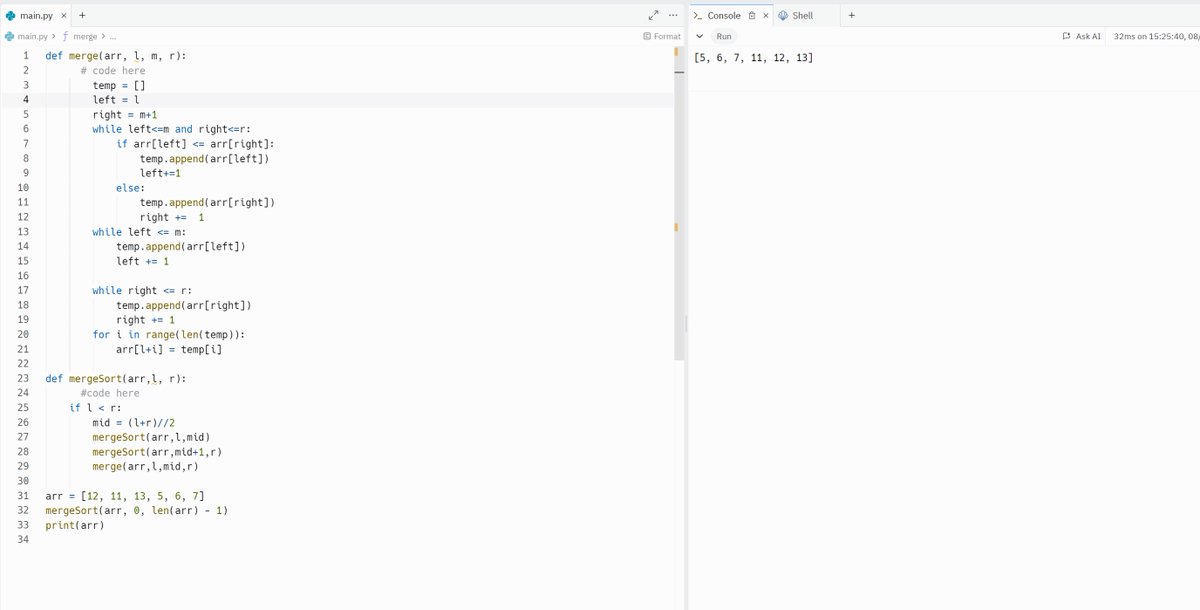Click the output [5, 6, 7, 11, 12, 13]
Image resolution: width=1200 pixels, height=610 pixels.
pyautogui.click(x=753, y=58)
